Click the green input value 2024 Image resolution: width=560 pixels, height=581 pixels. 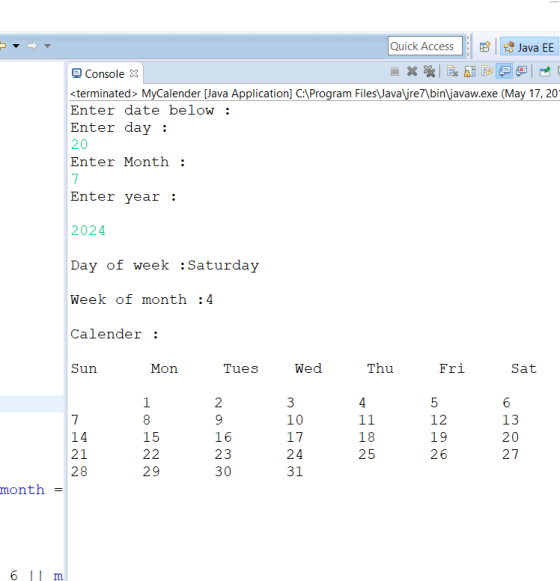88,230
